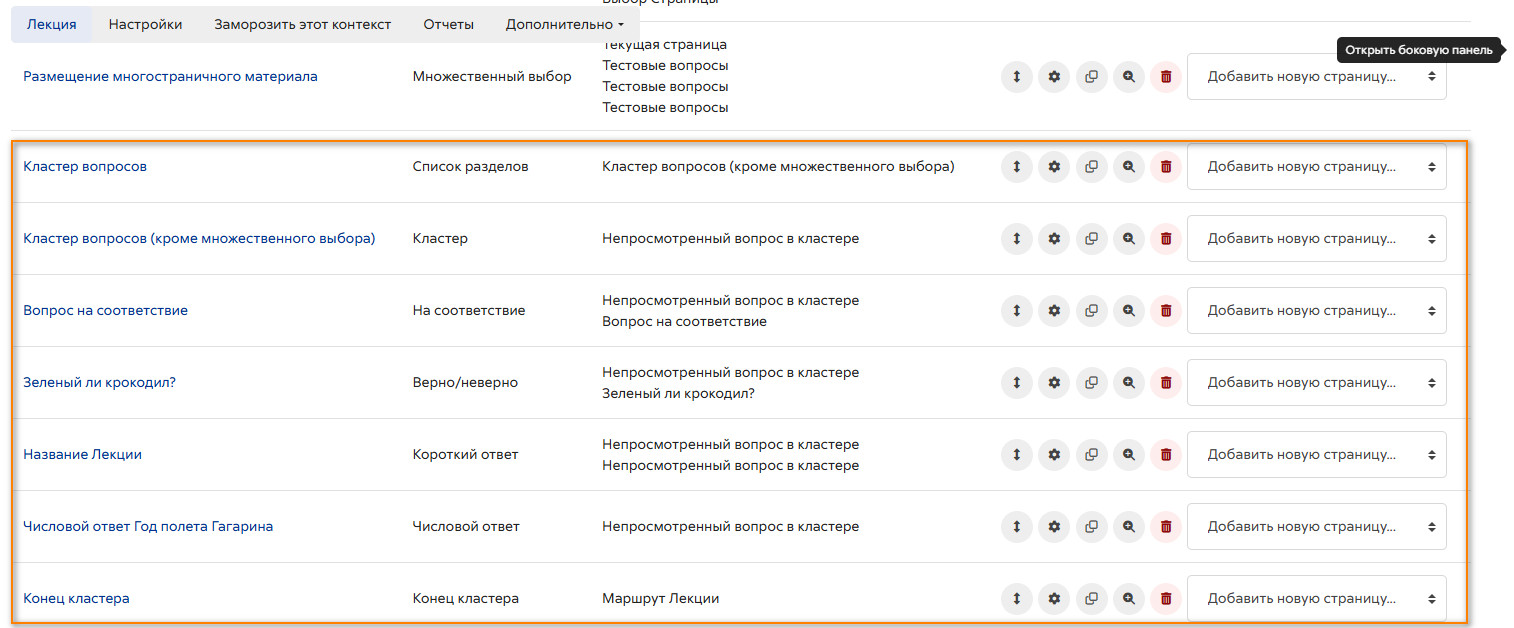
Task: Duplicate the Конец кластера page
Action: pyautogui.click(x=1091, y=599)
